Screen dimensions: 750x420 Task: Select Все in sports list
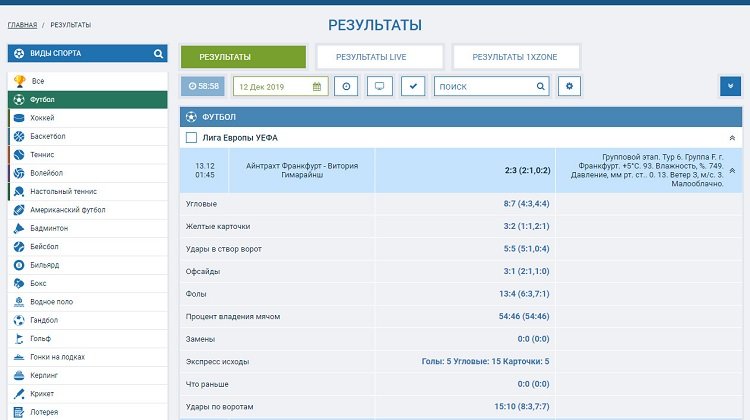tap(88, 81)
